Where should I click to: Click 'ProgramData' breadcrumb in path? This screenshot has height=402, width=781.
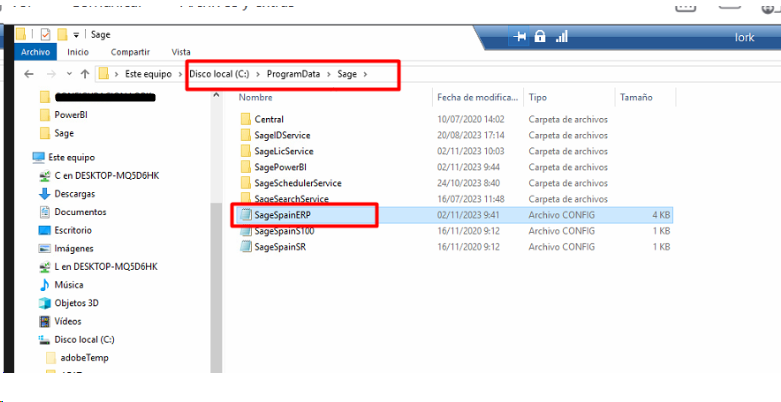293,74
